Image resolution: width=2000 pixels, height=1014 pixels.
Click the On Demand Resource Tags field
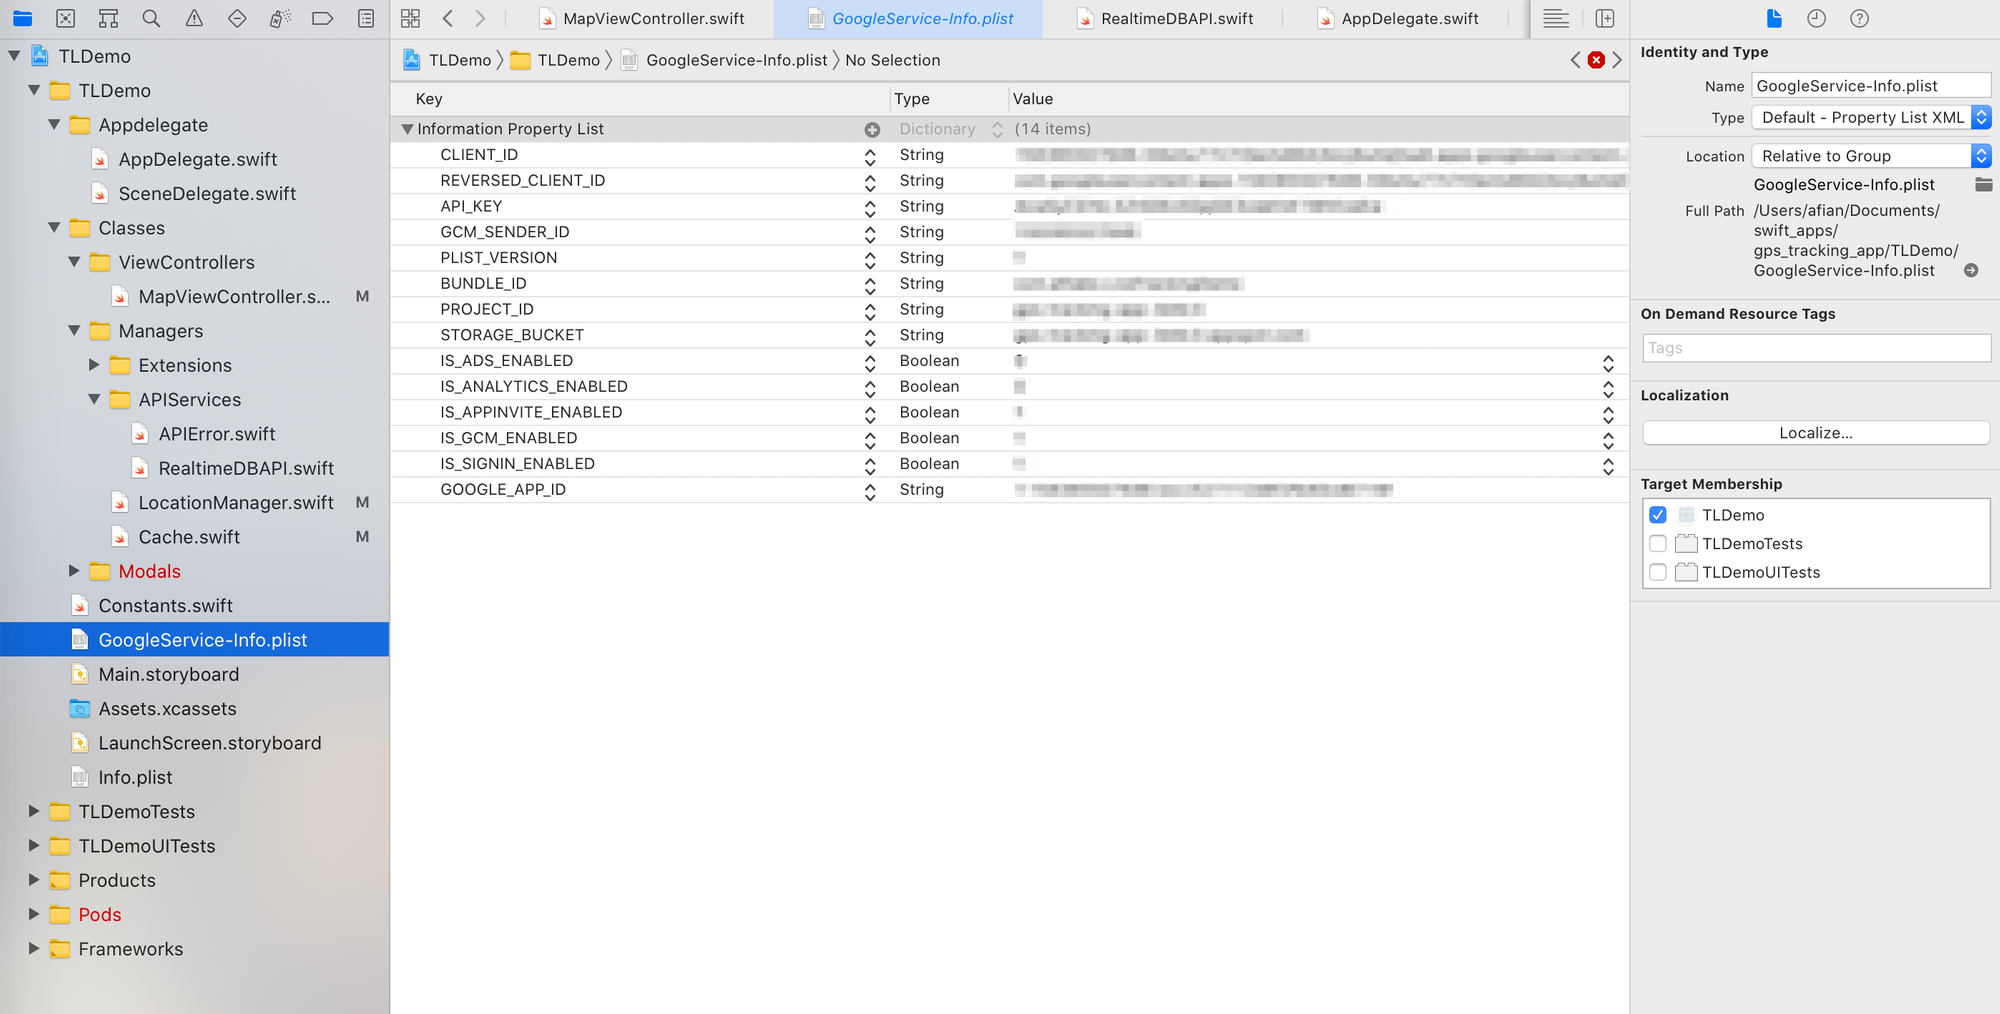(x=1815, y=347)
